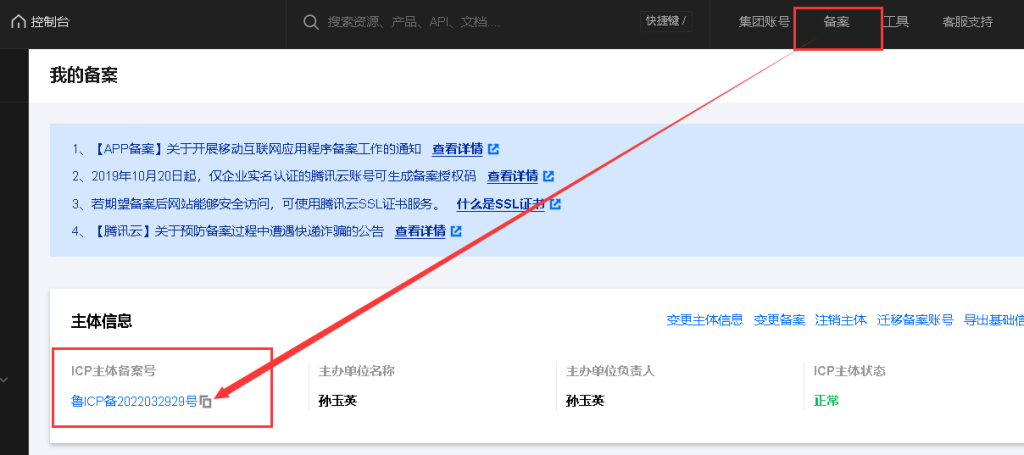Image resolution: width=1024 pixels, height=455 pixels.
Task: Open external link icon beside APP备案 notice
Action: [493, 150]
